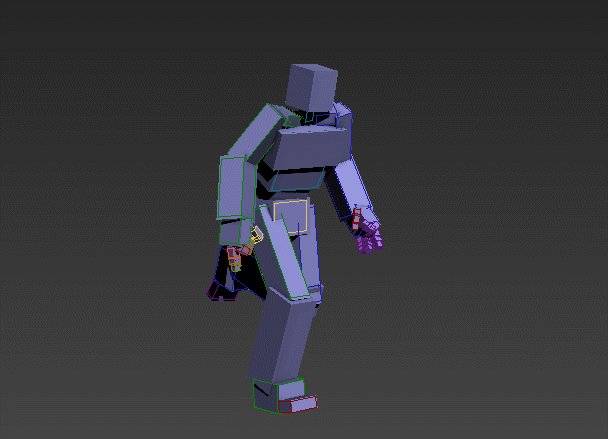Select the purple-outlined raised rear foot
The width and height of the screenshot is (608, 439).
click(221, 292)
